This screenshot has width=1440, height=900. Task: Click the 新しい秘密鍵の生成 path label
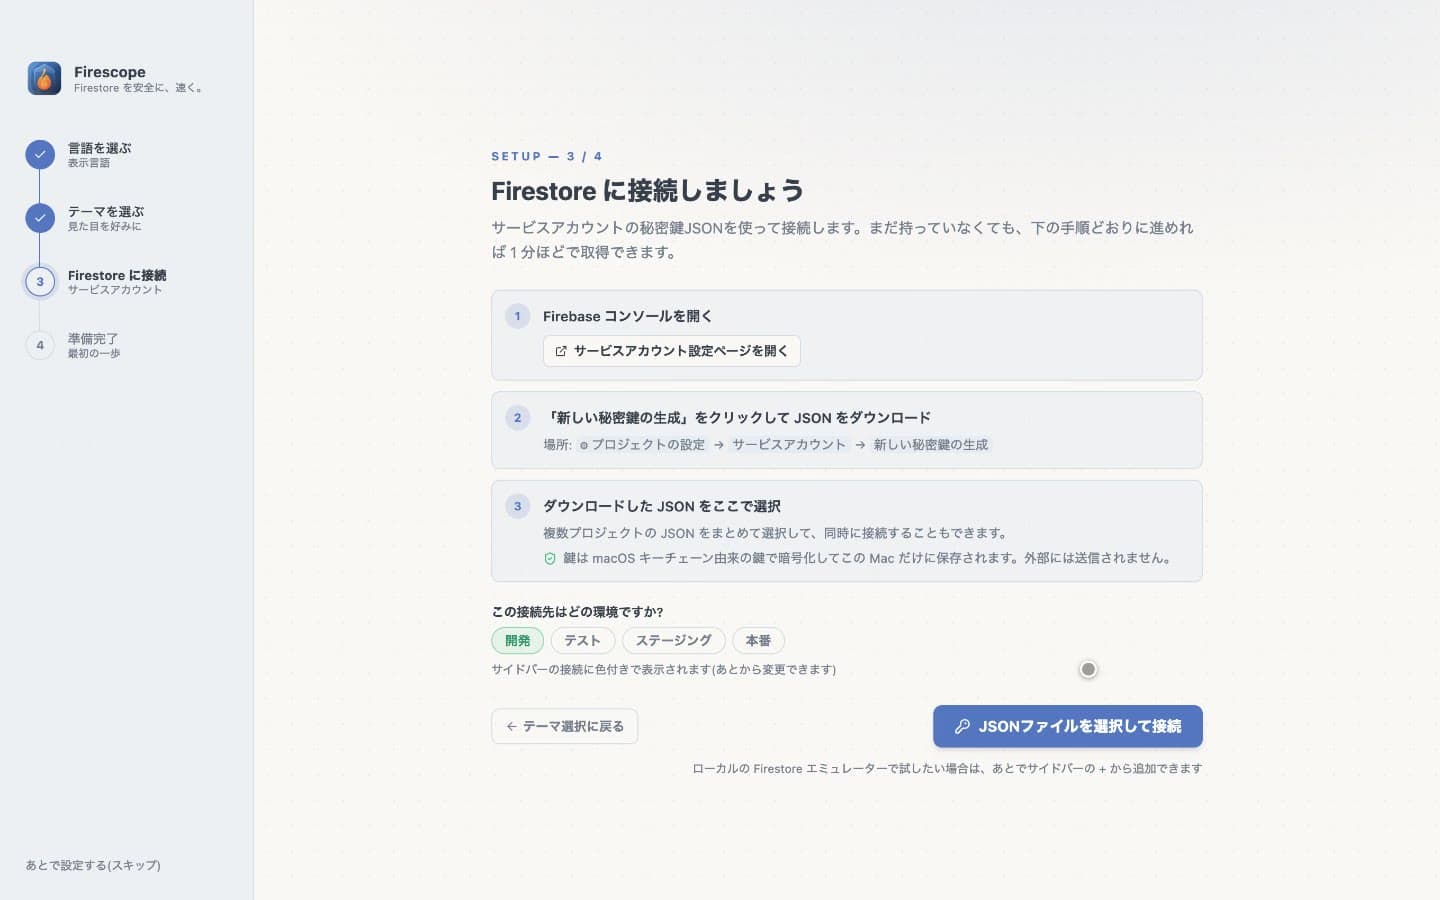[931, 445]
